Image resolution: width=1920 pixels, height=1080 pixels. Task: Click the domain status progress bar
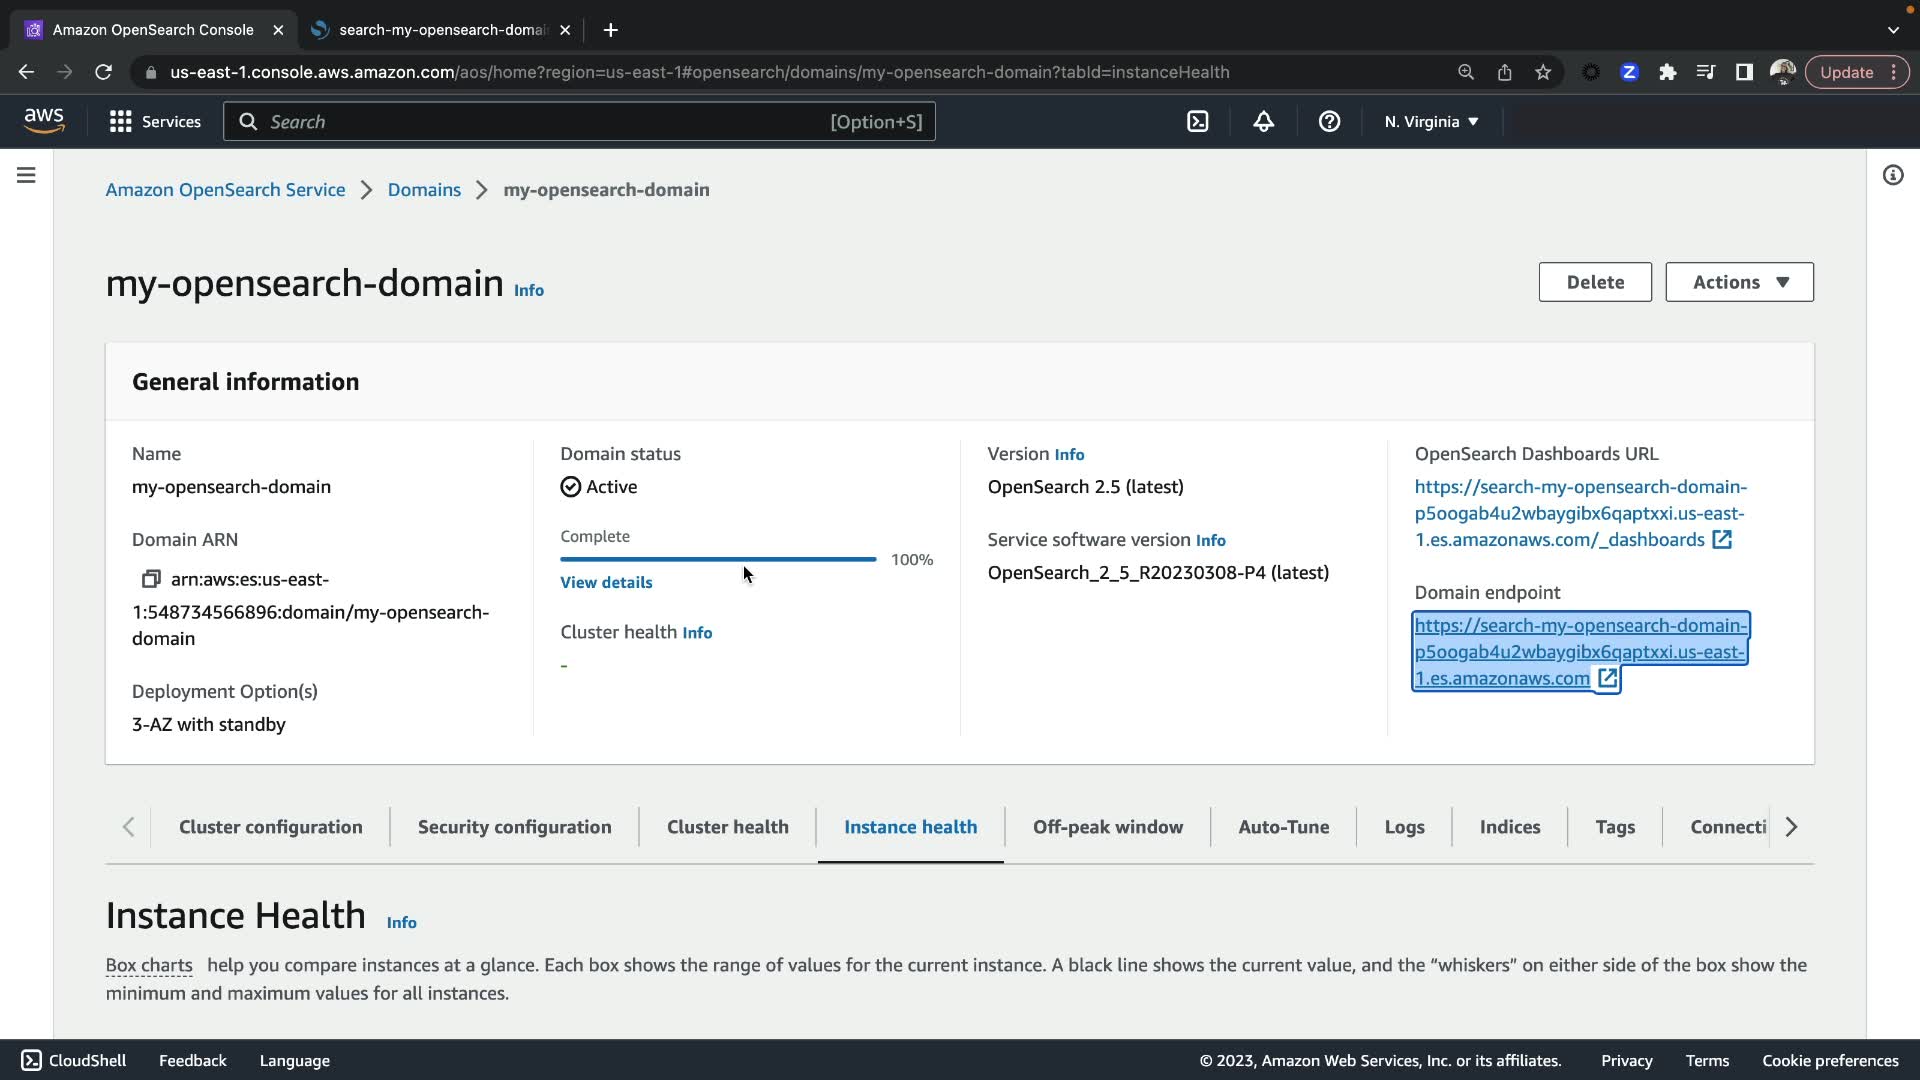[718, 559]
